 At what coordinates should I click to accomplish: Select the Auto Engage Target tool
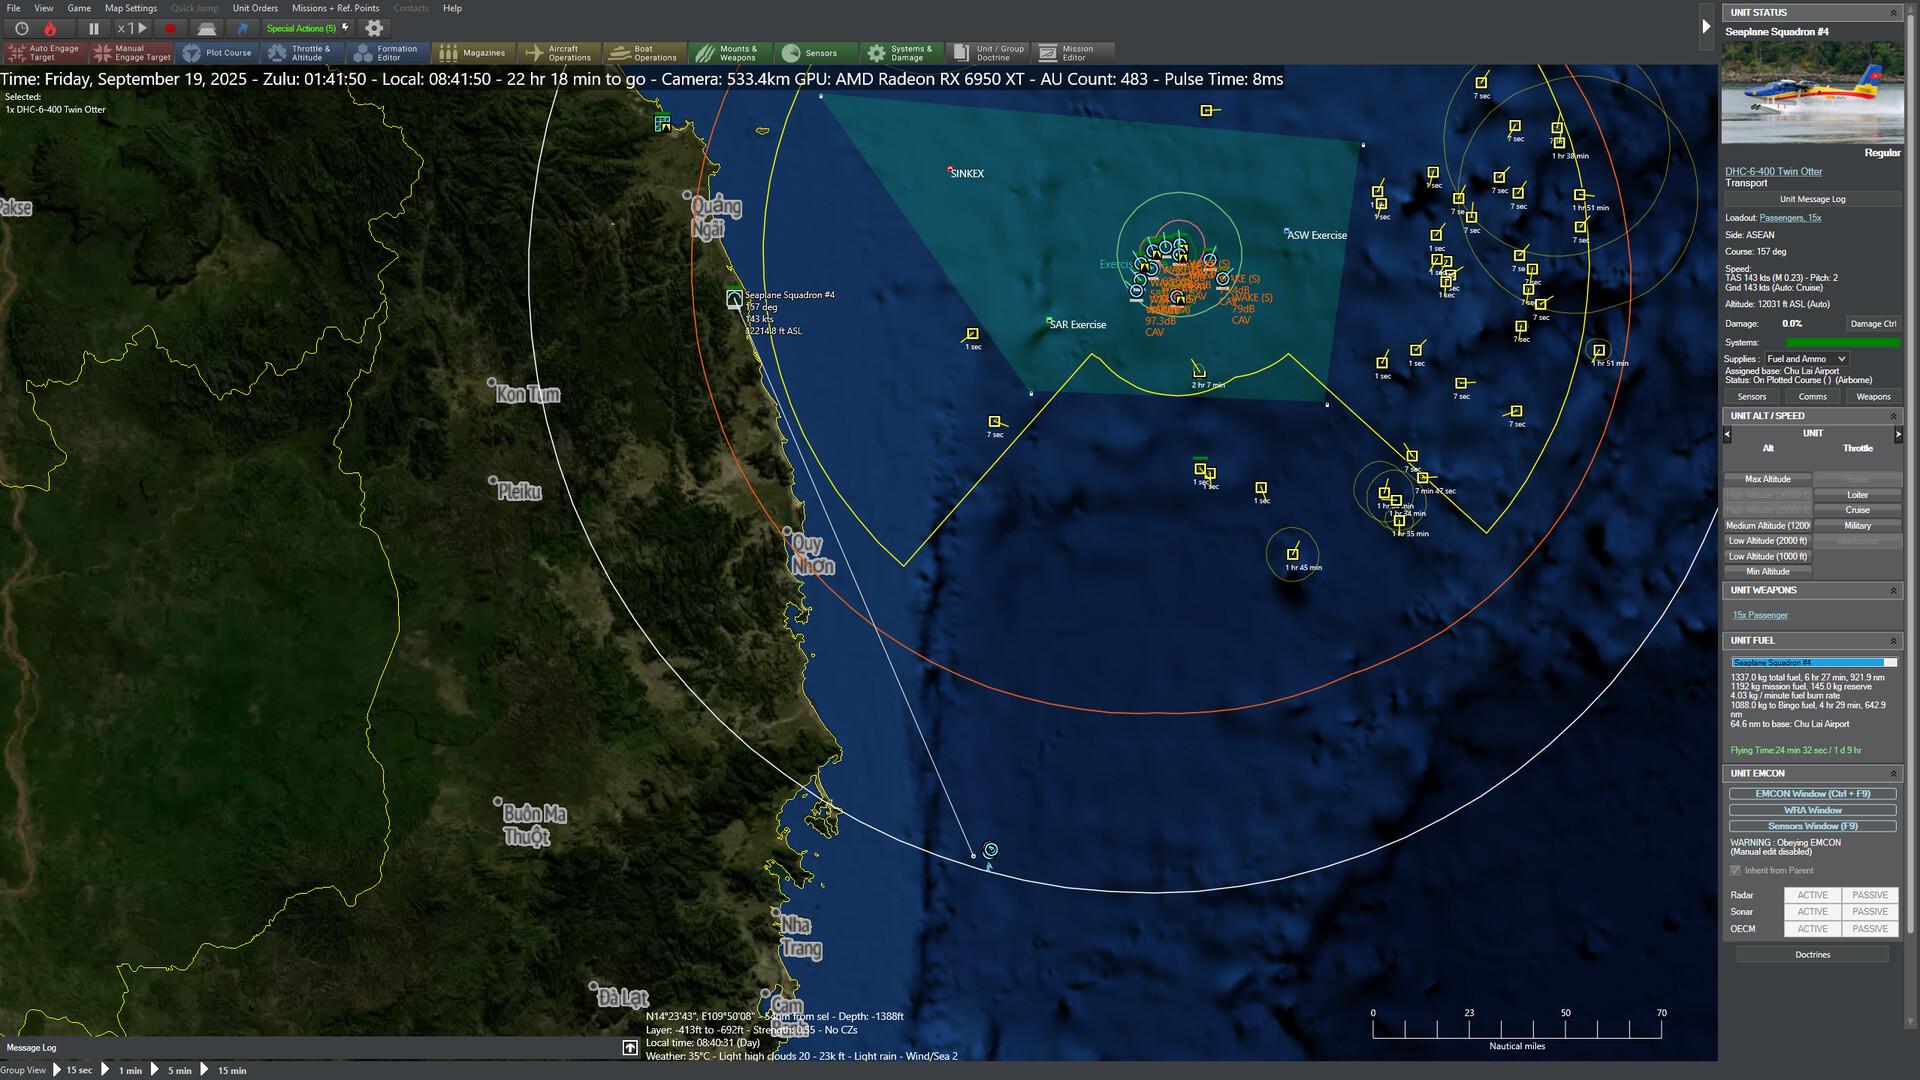point(45,52)
